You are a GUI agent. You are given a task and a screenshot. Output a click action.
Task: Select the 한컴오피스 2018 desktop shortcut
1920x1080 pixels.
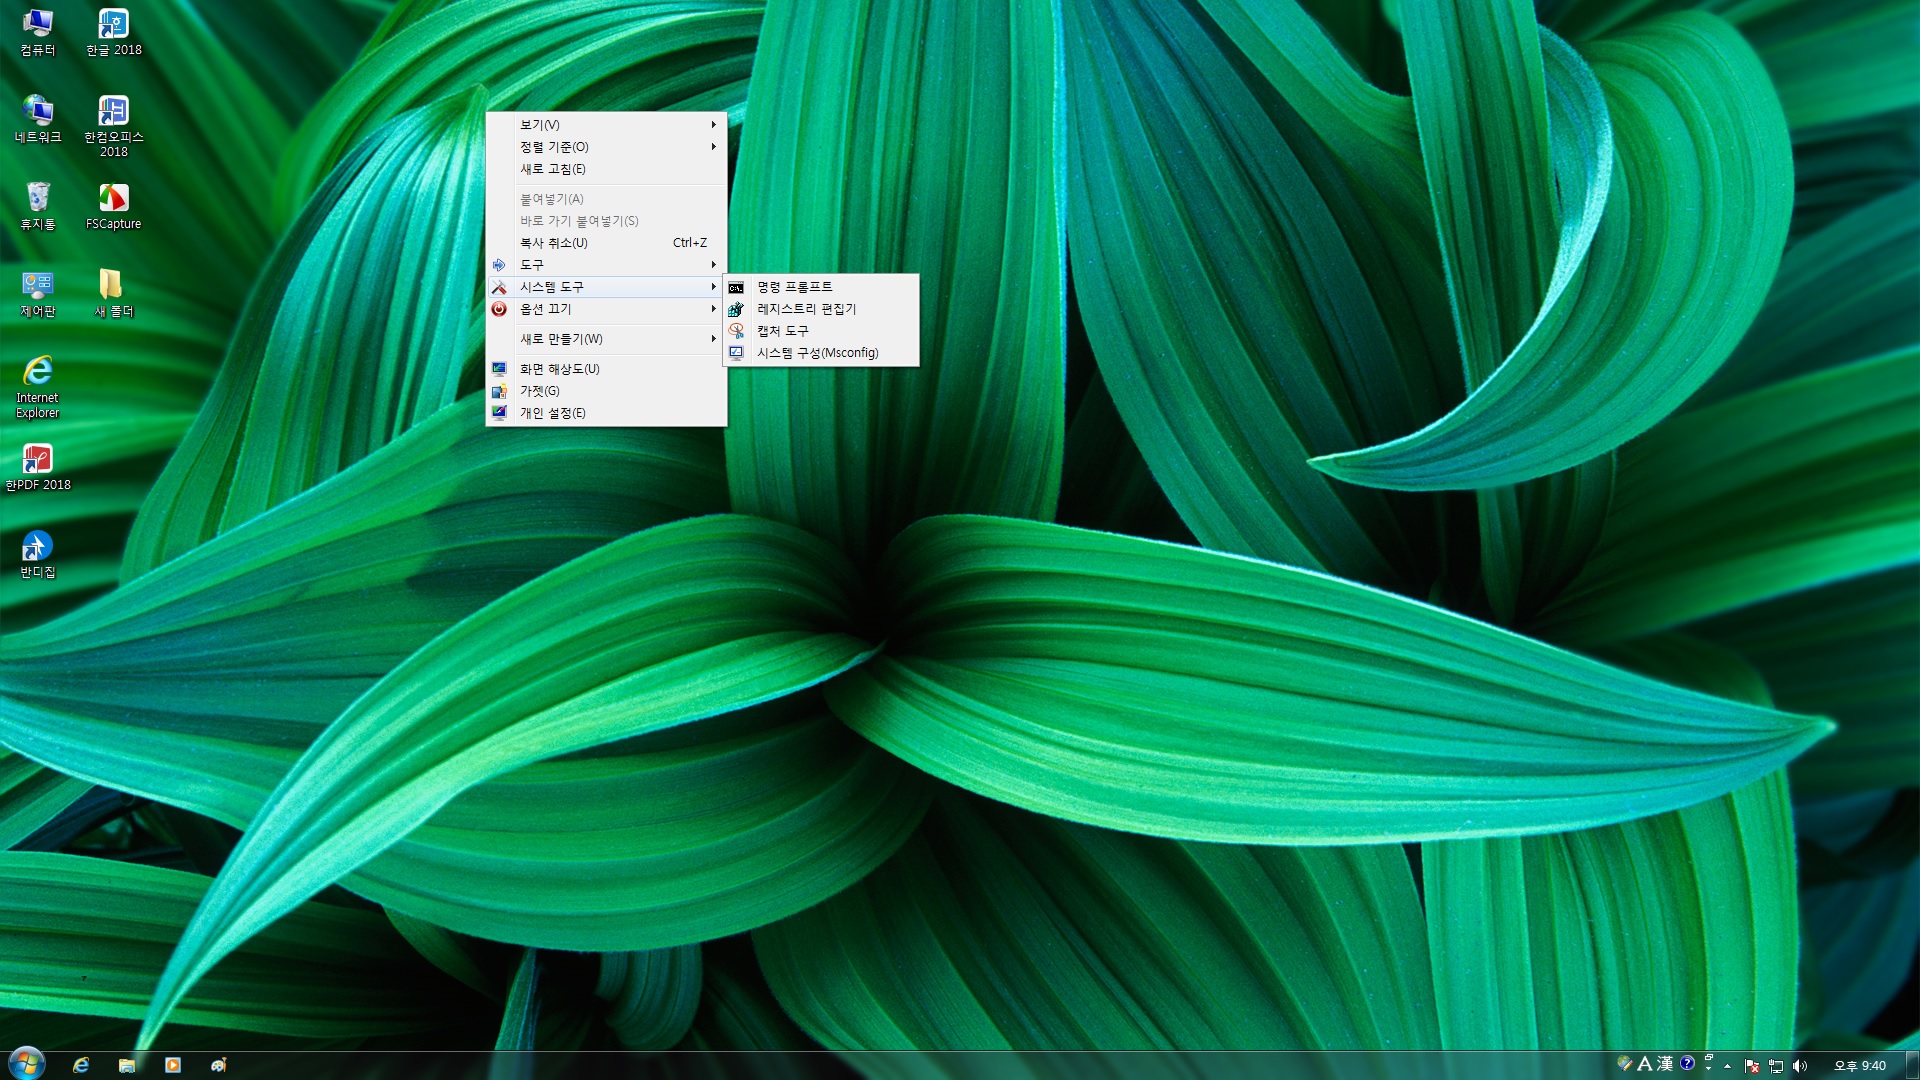tap(113, 126)
